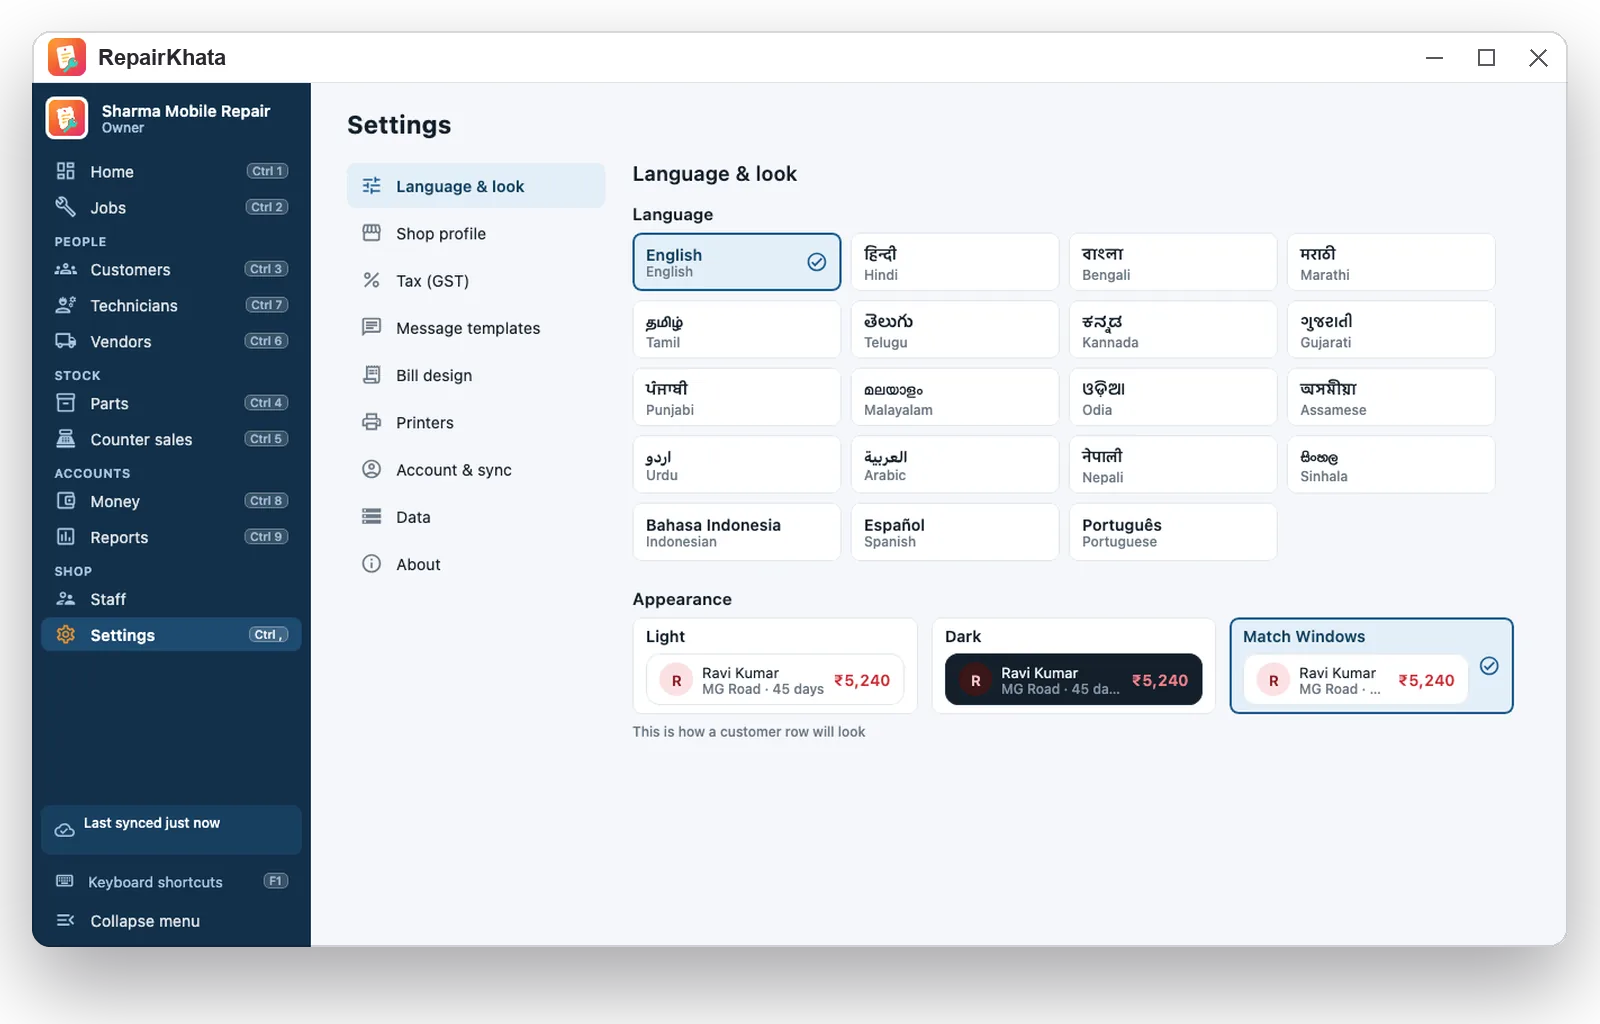Pick Português as the app language
The width and height of the screenshot is (1600, 1024).
point(1173,532)
